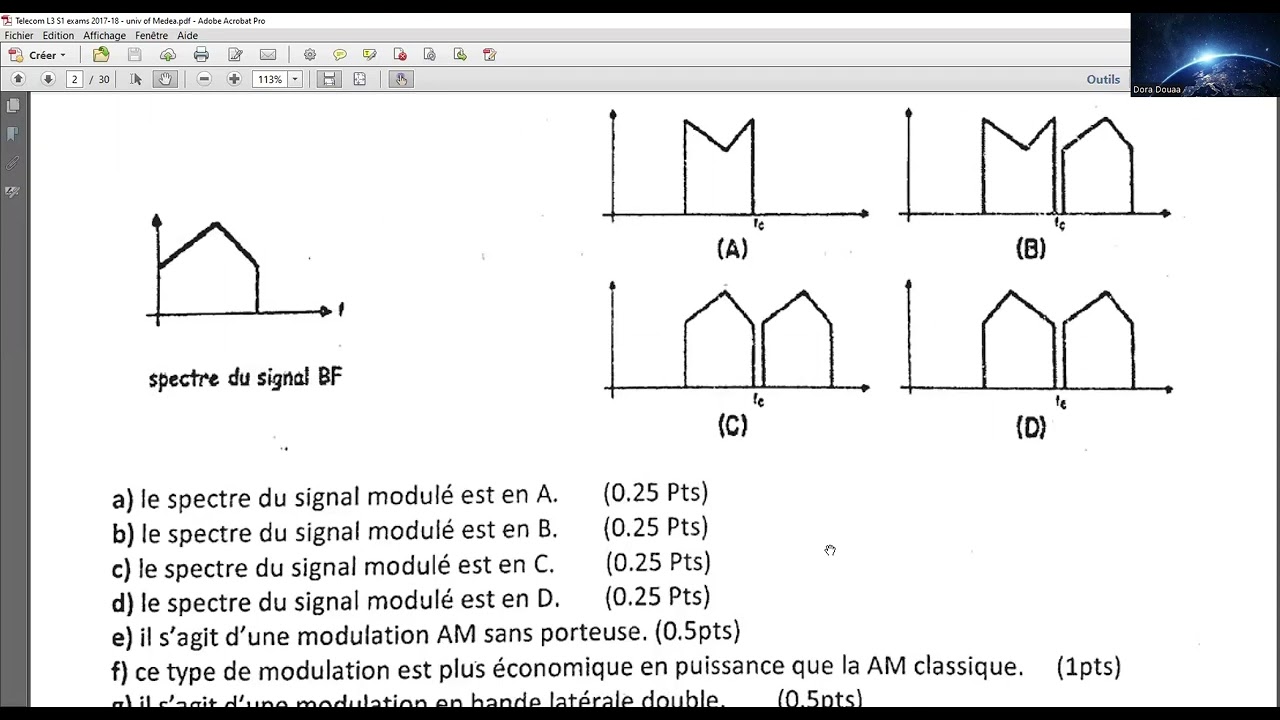Screen dimensions: 1280x720
Task: Open the settings gear icon in the toolbar
Action: point(310,55)
